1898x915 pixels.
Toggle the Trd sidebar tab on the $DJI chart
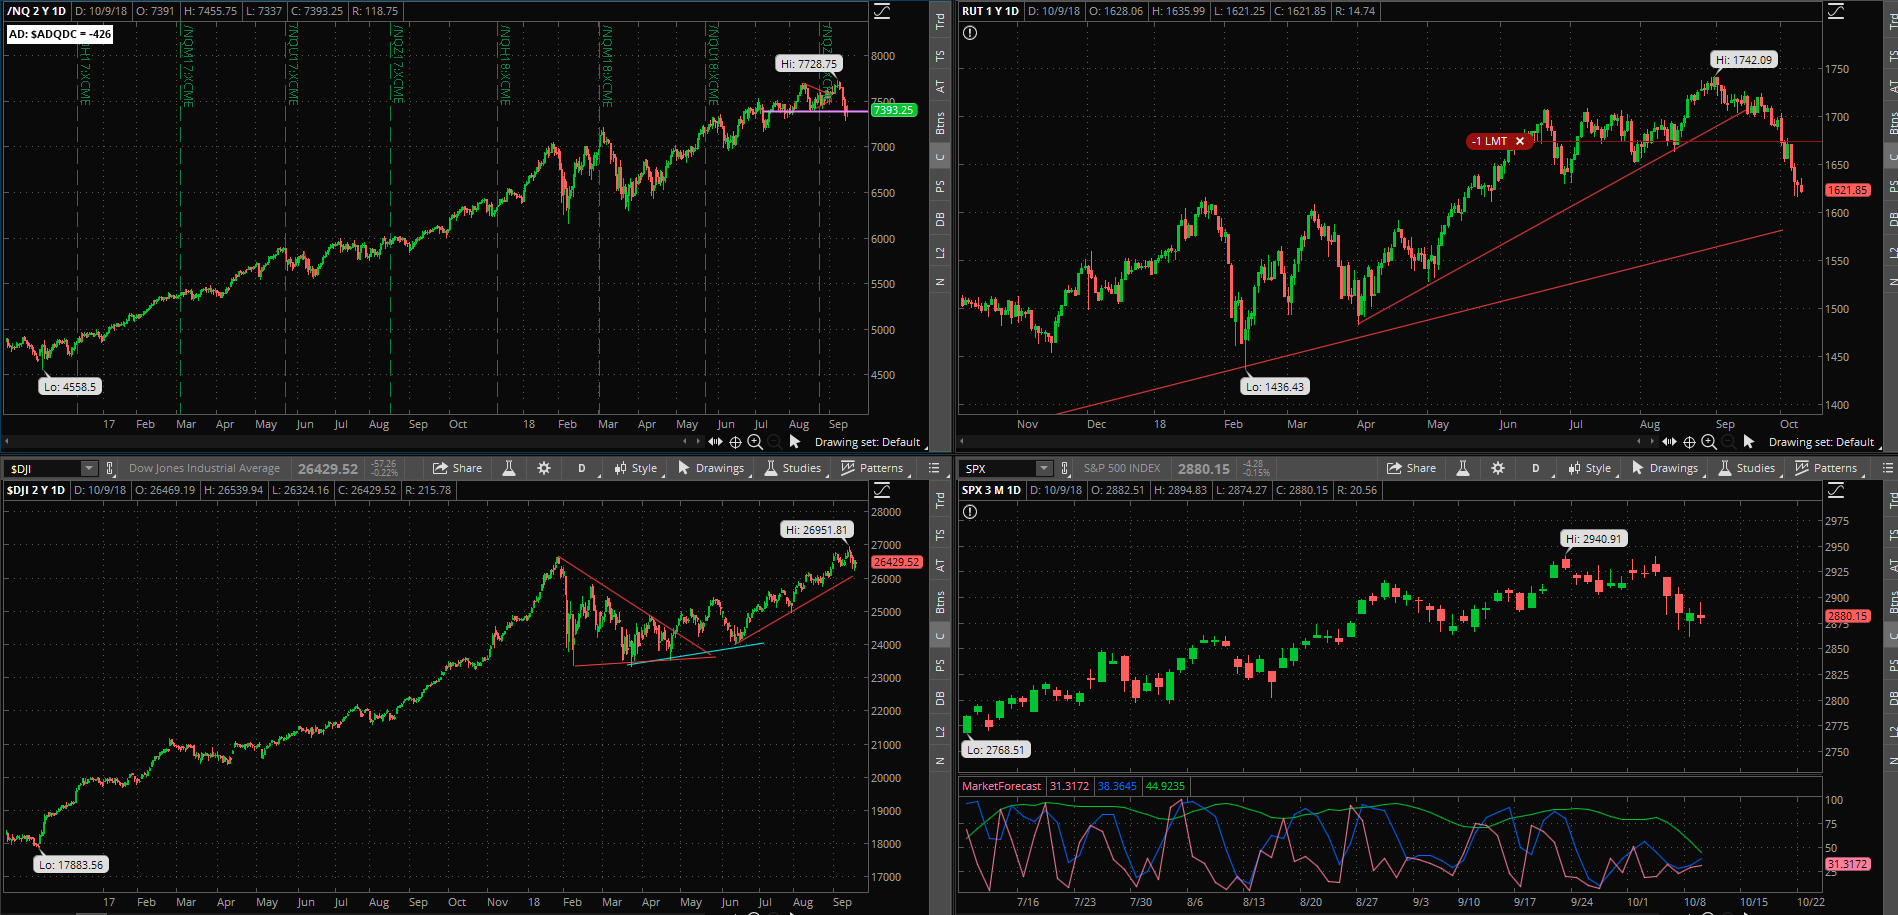point(940,500)
